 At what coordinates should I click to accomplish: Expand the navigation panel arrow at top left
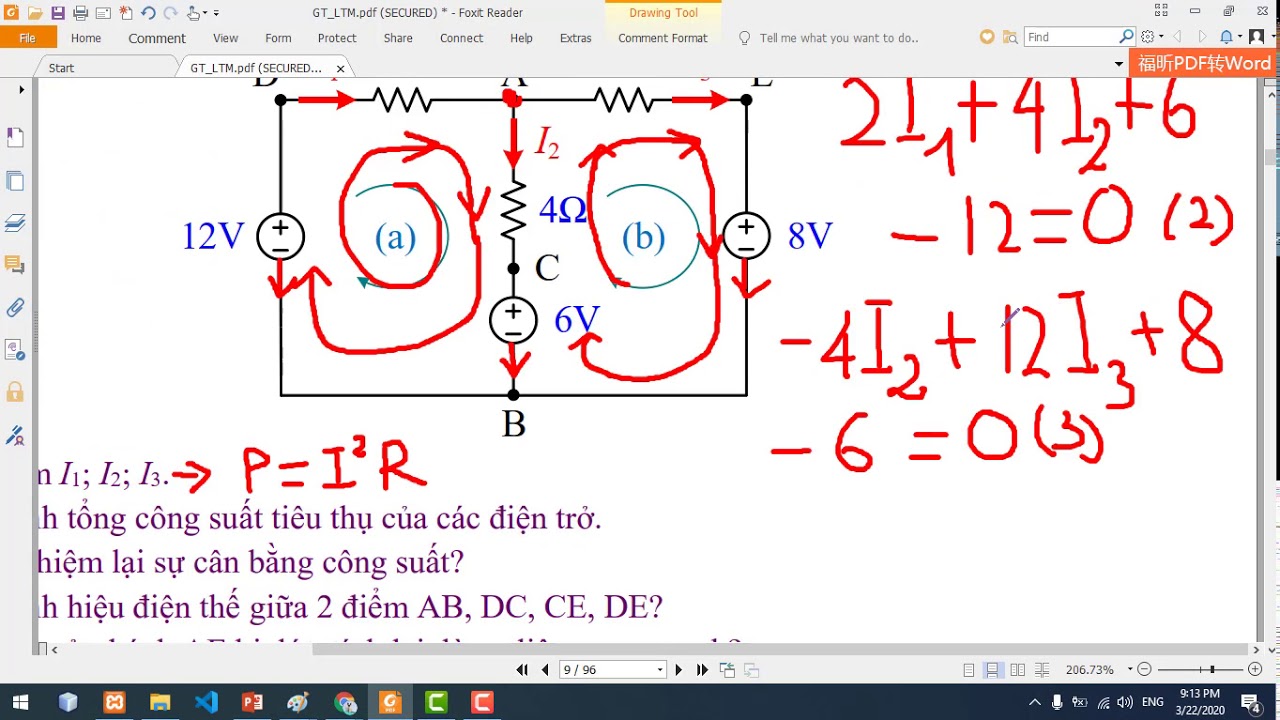(x=21, y=90)
